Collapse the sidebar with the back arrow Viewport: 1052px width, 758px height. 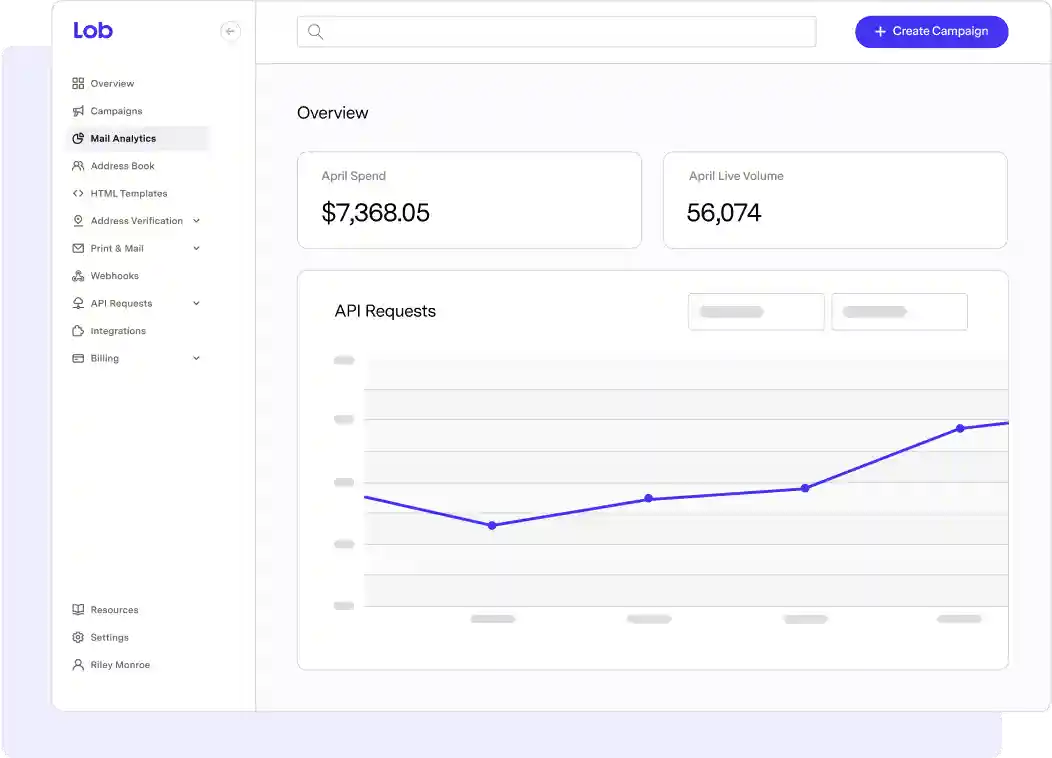[231, 31]
